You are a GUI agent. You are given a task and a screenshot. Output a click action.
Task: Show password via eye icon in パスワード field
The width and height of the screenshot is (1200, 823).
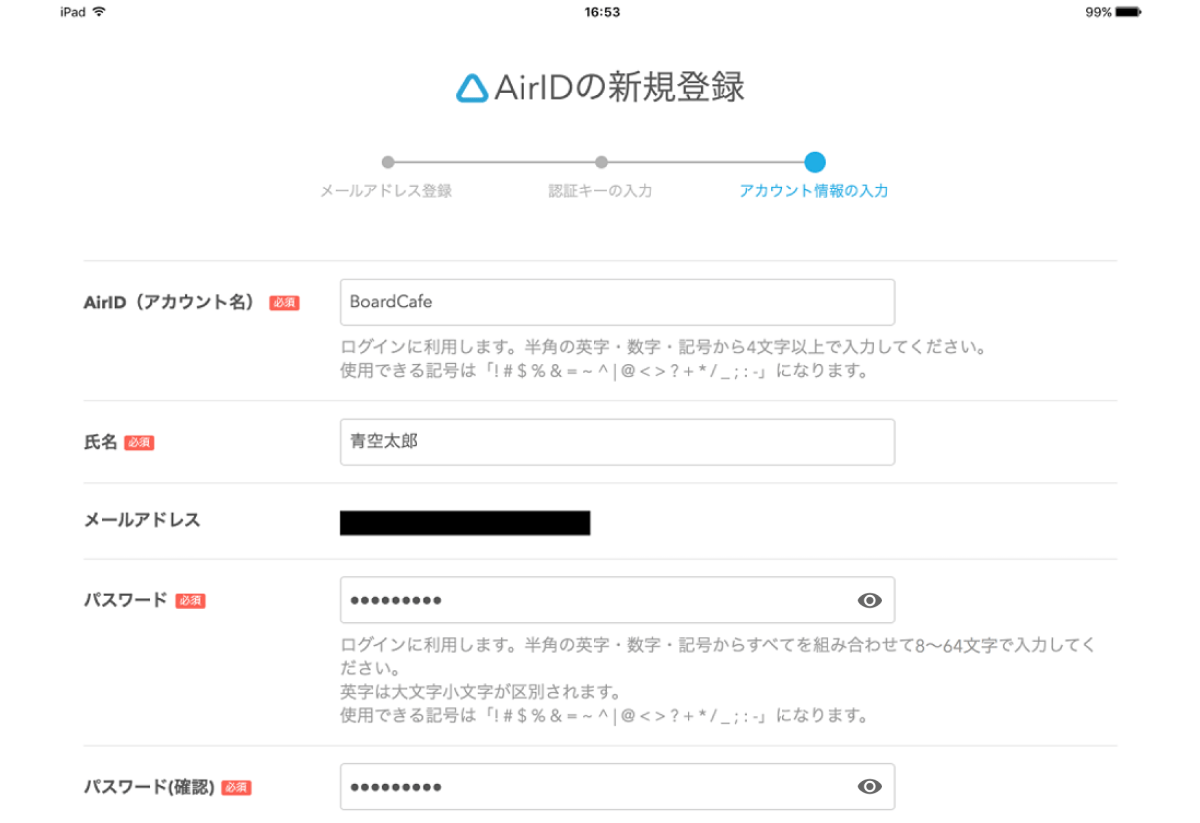(870, 600)
